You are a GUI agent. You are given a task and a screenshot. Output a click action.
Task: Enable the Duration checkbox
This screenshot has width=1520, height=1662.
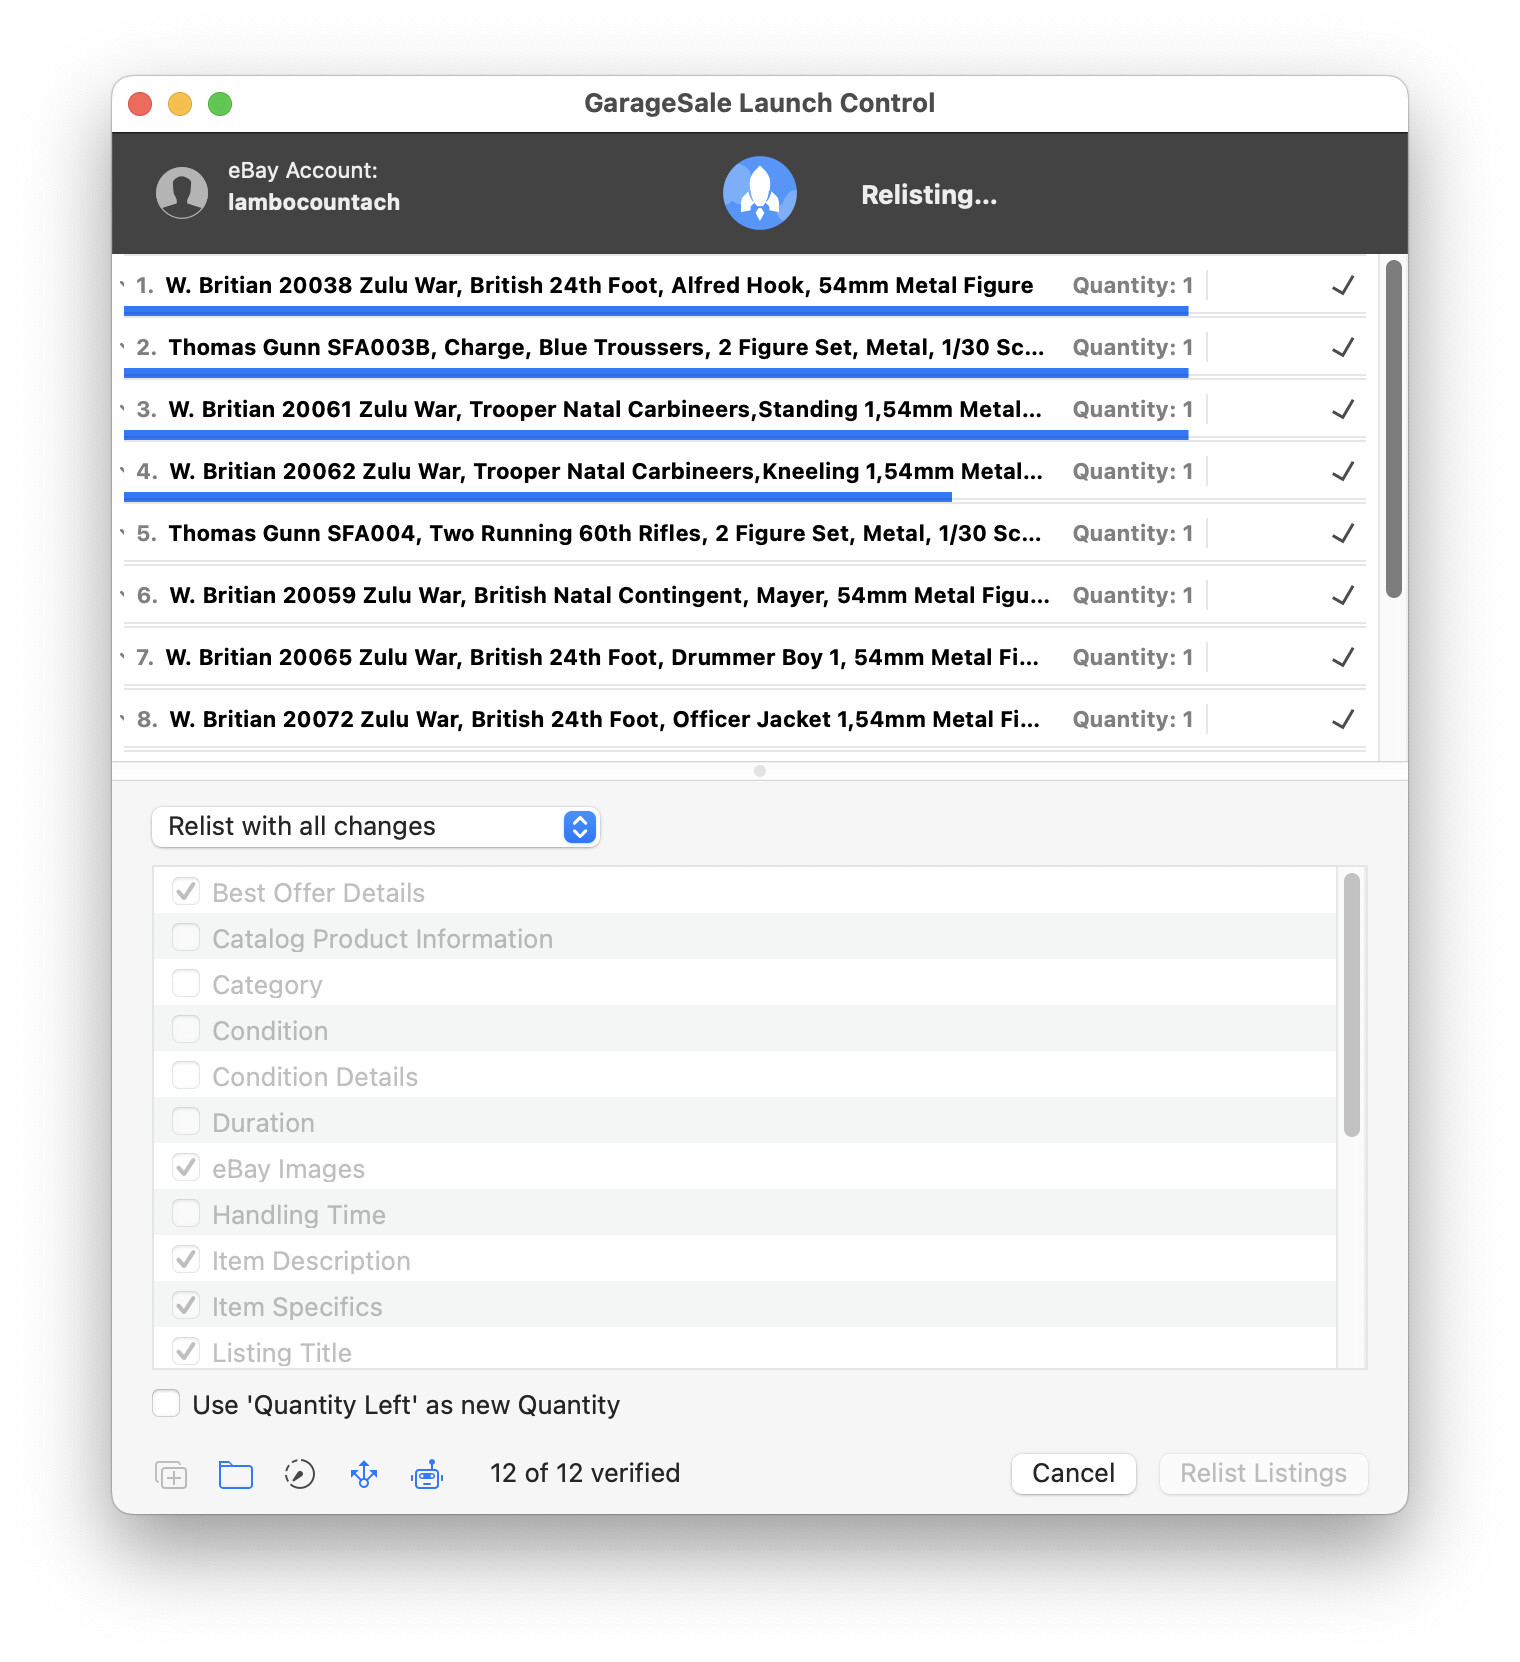tap(186, 1121)
